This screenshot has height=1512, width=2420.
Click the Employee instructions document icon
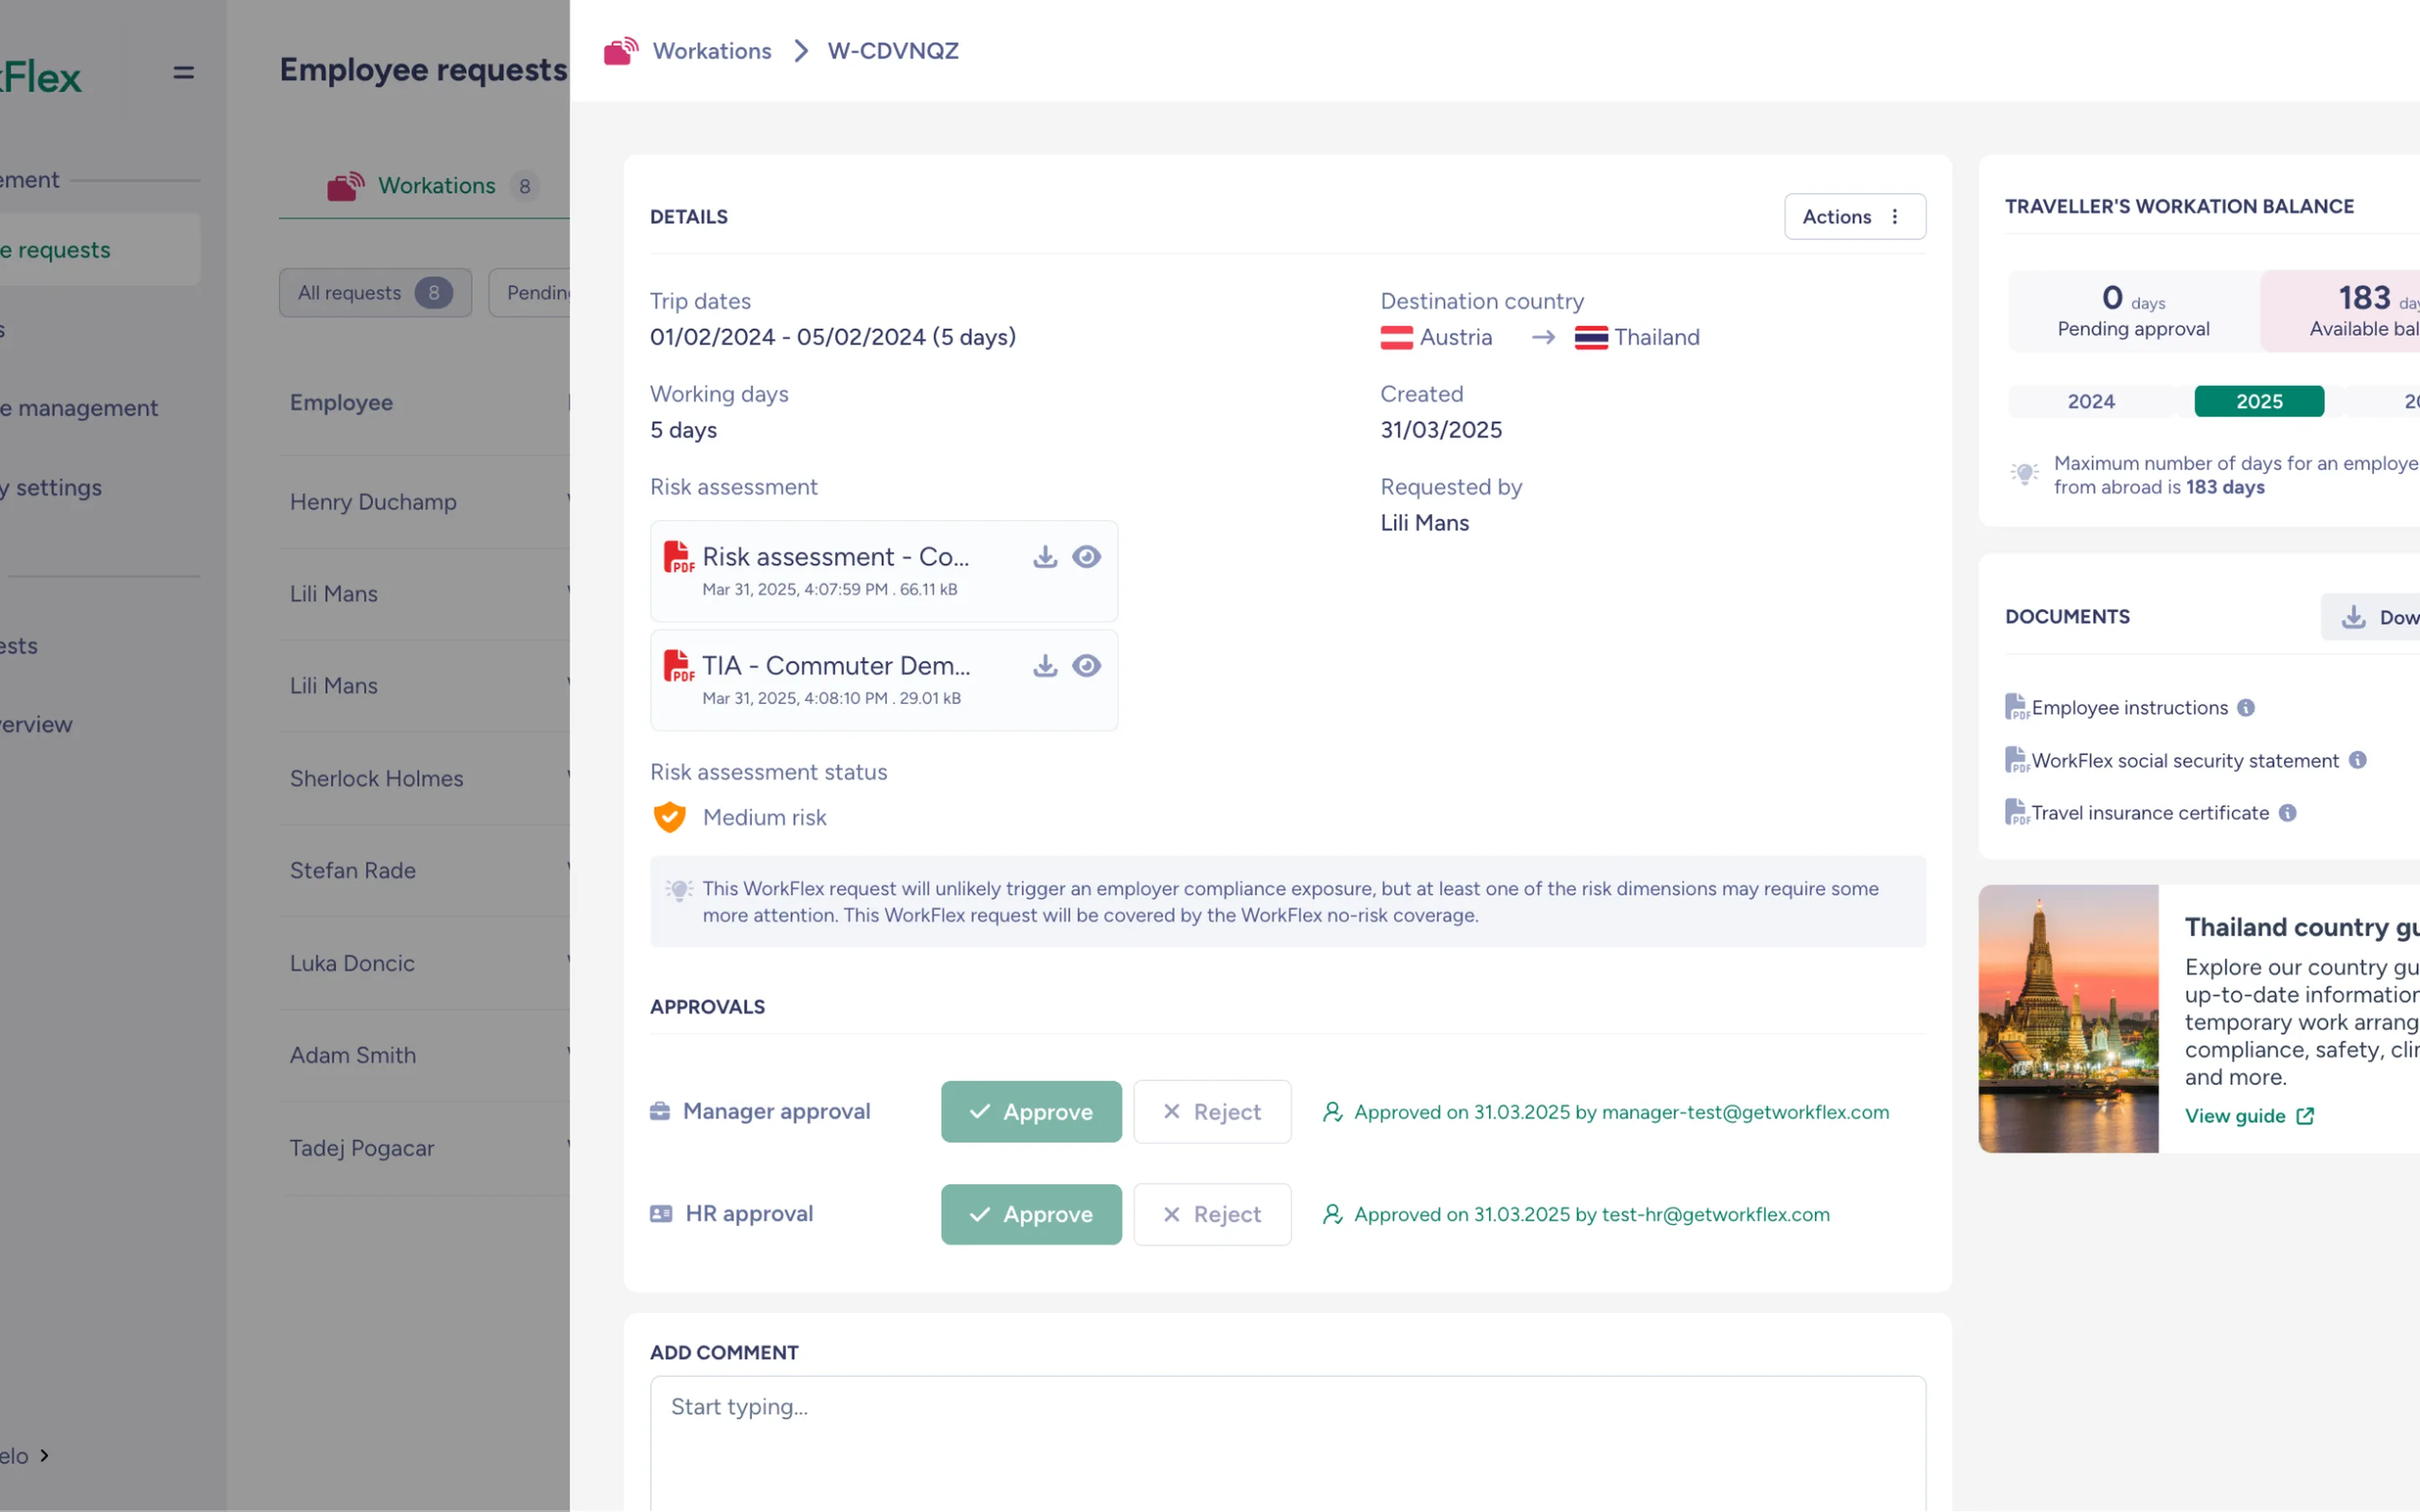click(2016, 707)
